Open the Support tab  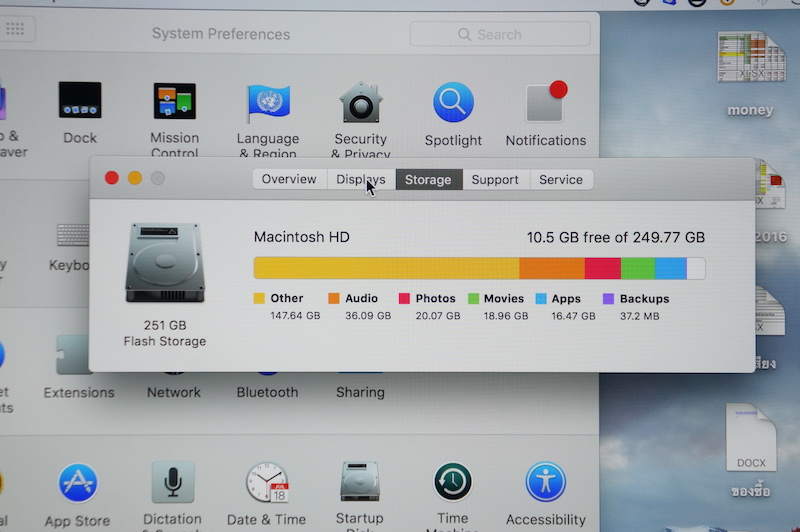pyautogui.click(x=495, y=180)
